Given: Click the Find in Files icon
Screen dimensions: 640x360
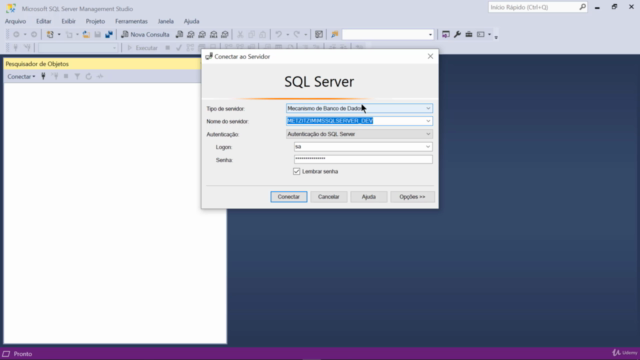Looking at the screenshot, I should click(335, 35).
